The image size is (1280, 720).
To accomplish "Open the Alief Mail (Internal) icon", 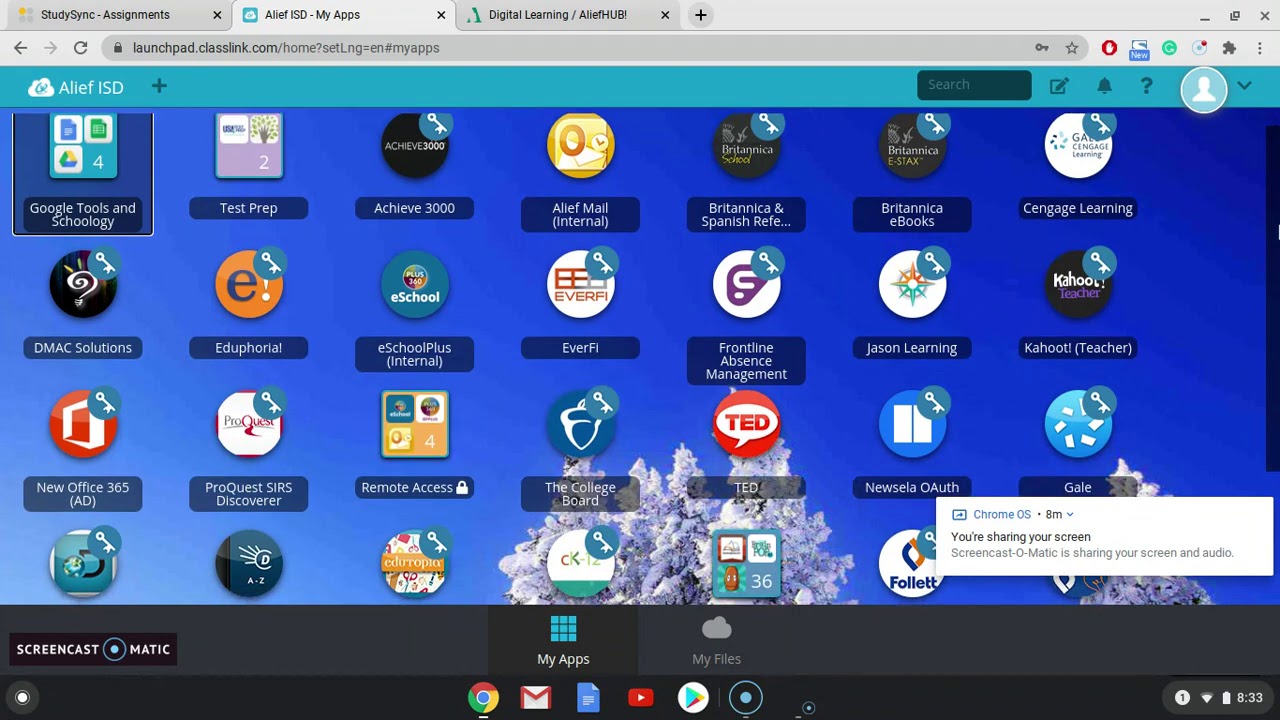I will (x=580, y=146).
